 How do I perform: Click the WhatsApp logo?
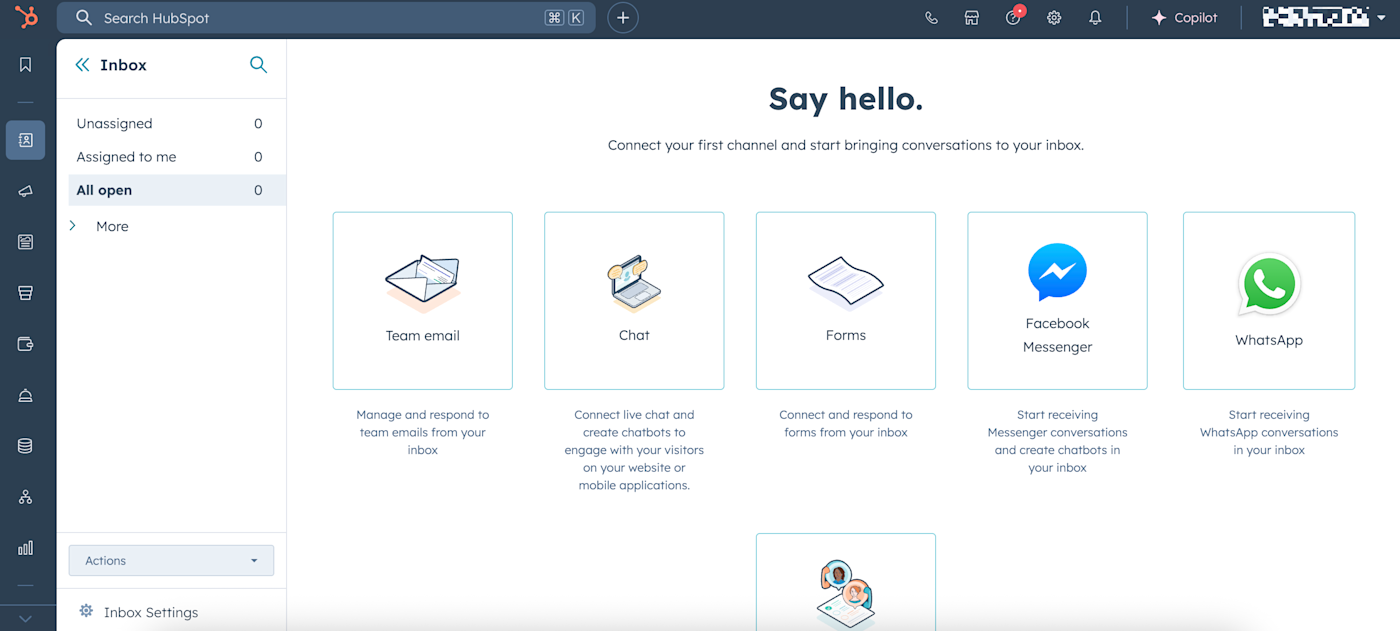1269,285
